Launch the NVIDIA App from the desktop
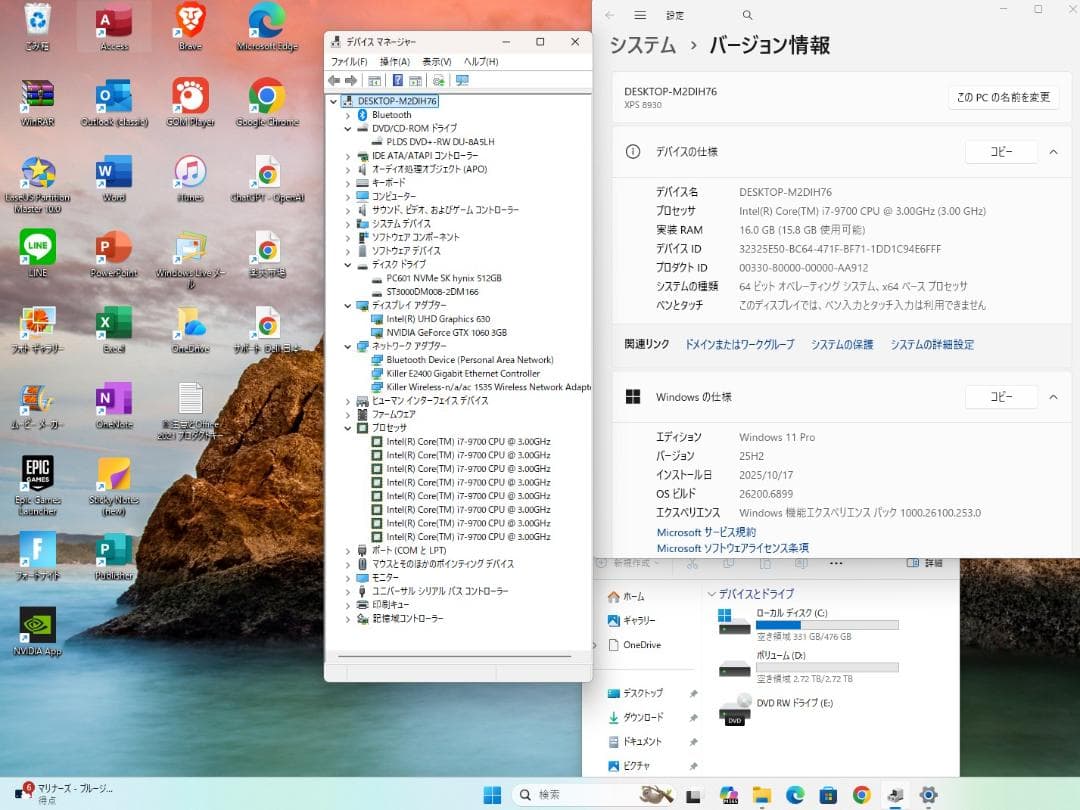The image size is (1080, 810). pos(38,625)
